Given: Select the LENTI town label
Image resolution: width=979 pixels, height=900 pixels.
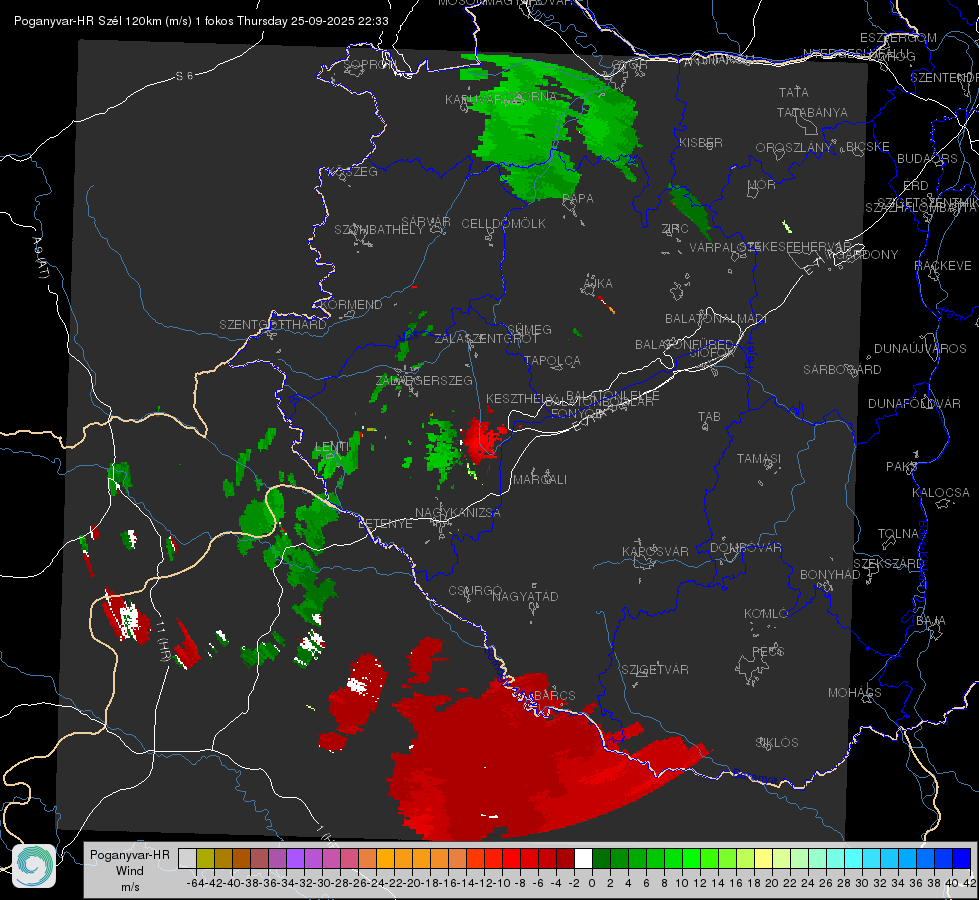Looking at the screenshot, I should [332, 447].
